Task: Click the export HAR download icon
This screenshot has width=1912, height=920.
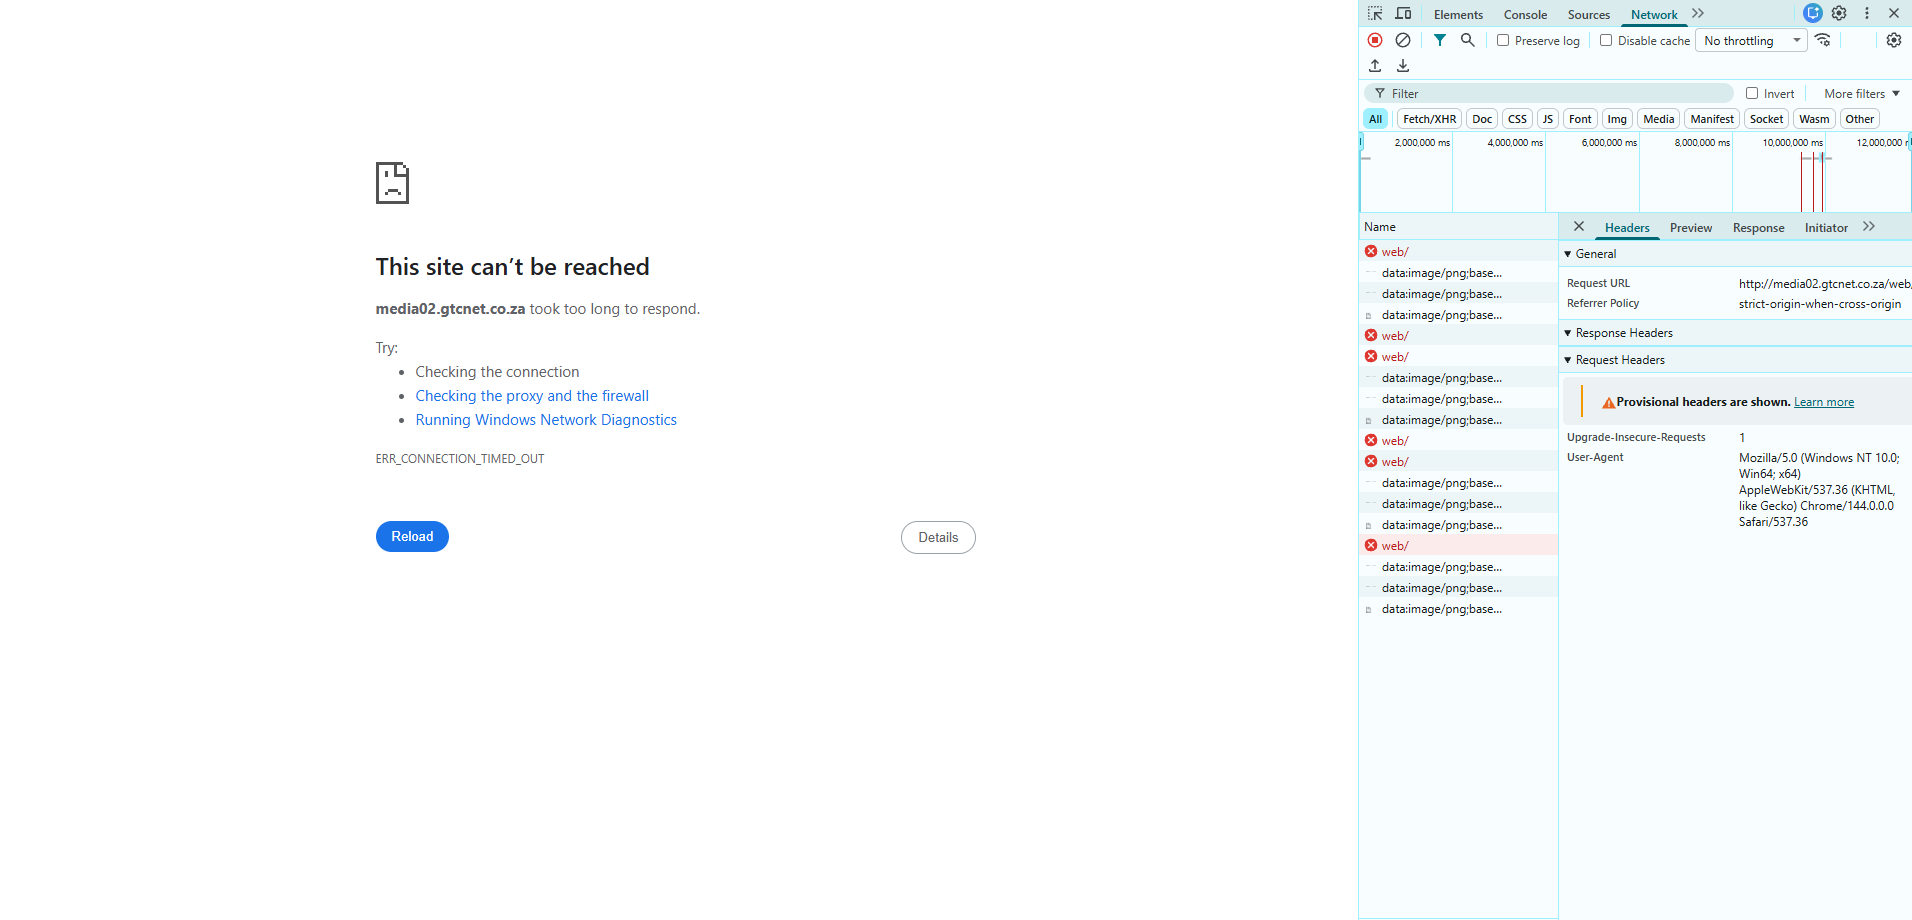Action: pyautogui.click(x=1403, y=66)
